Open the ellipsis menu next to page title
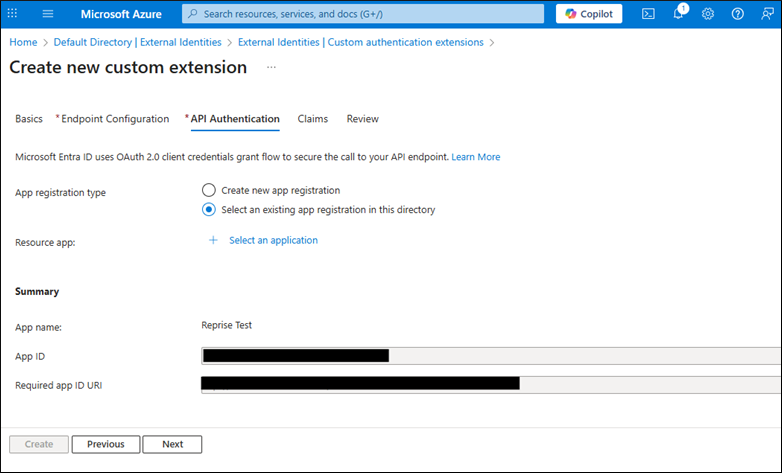Viewport: 782px width, 473px height. tap(271, 68)
